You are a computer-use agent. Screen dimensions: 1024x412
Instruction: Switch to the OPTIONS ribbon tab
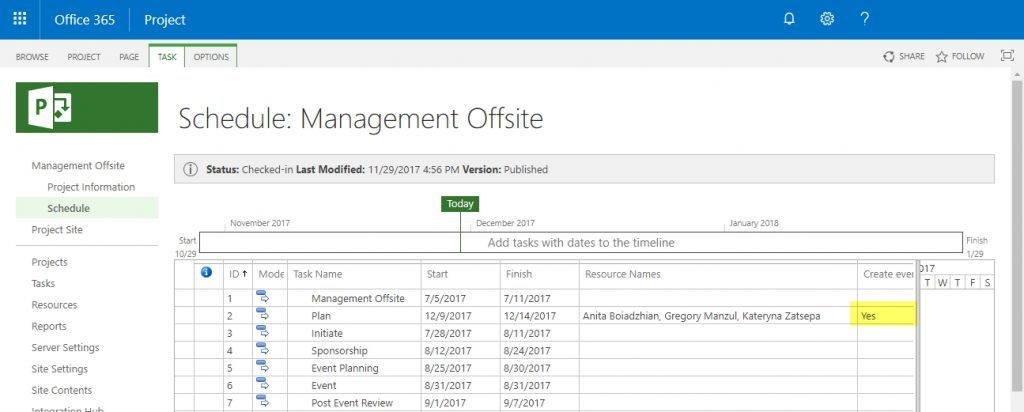[211, 57]
